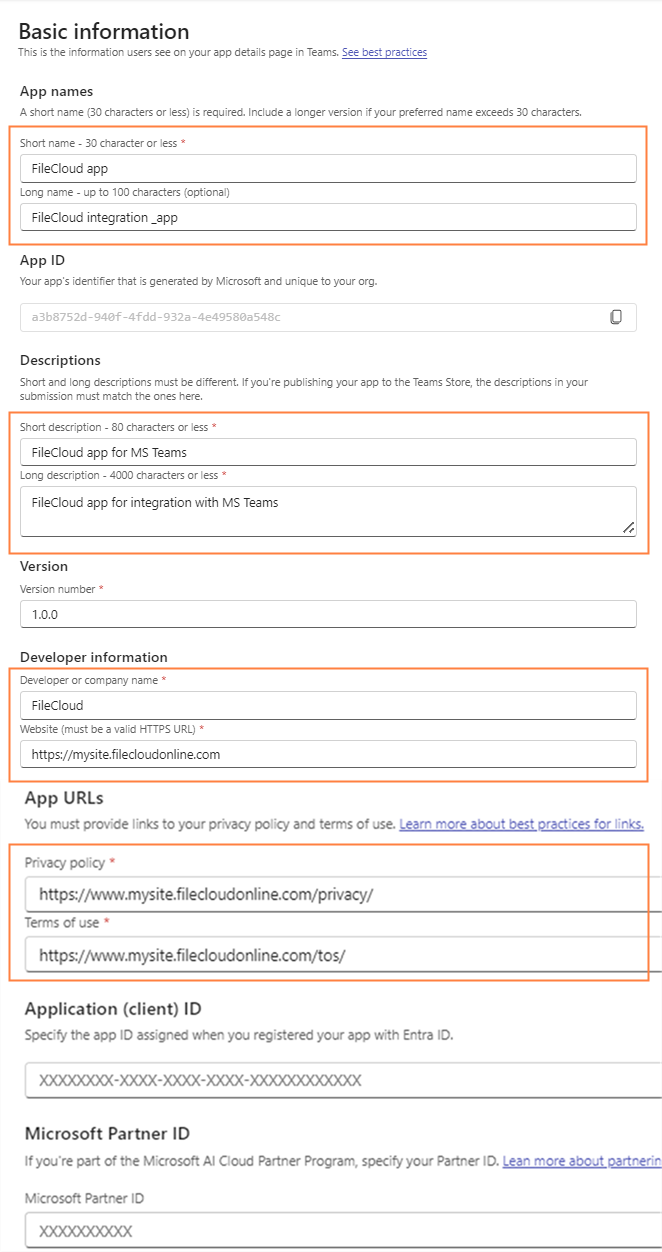The image size is (662, 1252).
Task: Edit the Terms of use URL field
Action: click(x=343, y=955)
